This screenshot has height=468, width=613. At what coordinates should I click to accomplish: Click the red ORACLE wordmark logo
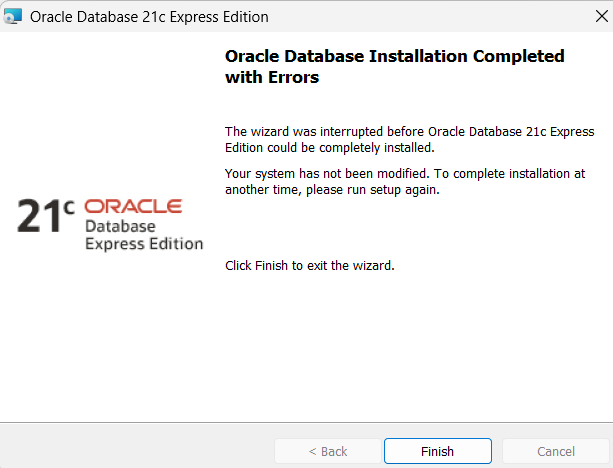[x=133, y=206]
